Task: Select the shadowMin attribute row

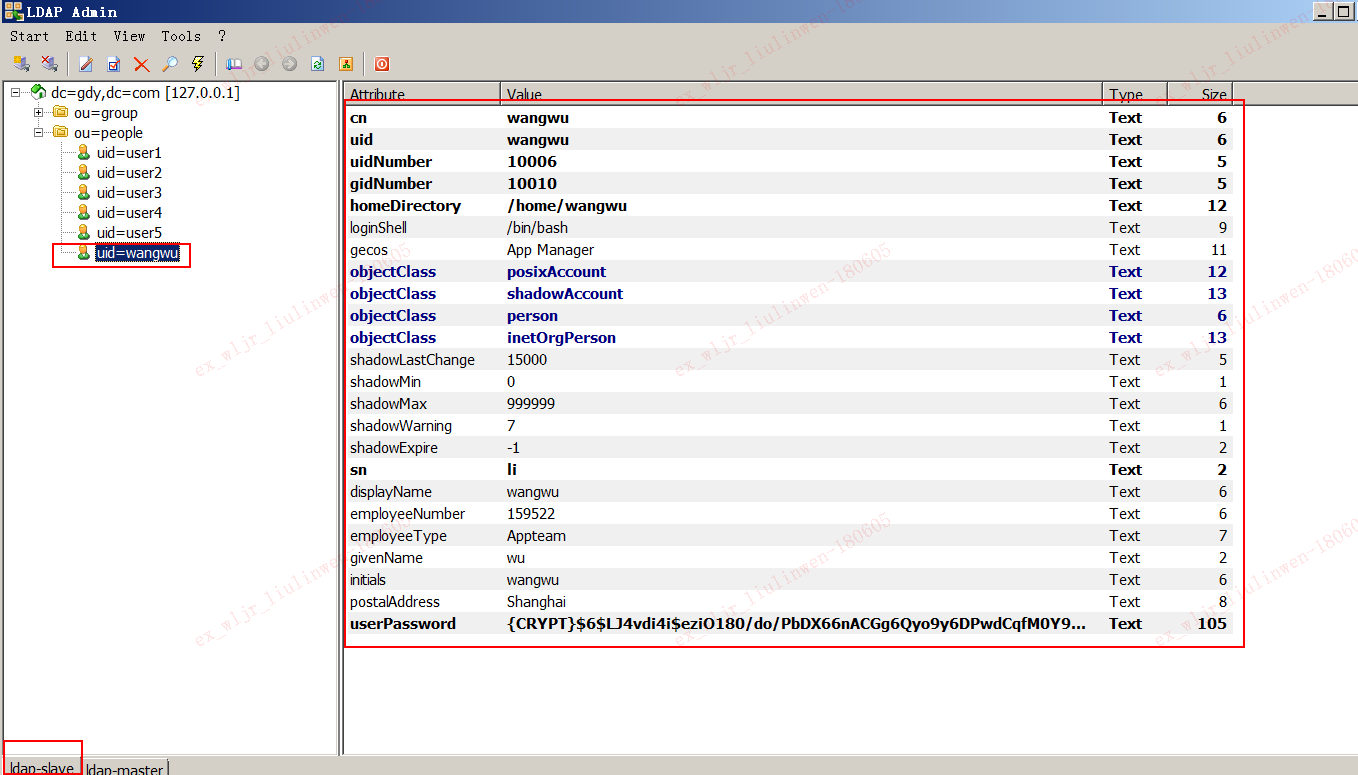Action: coord(788,381)
